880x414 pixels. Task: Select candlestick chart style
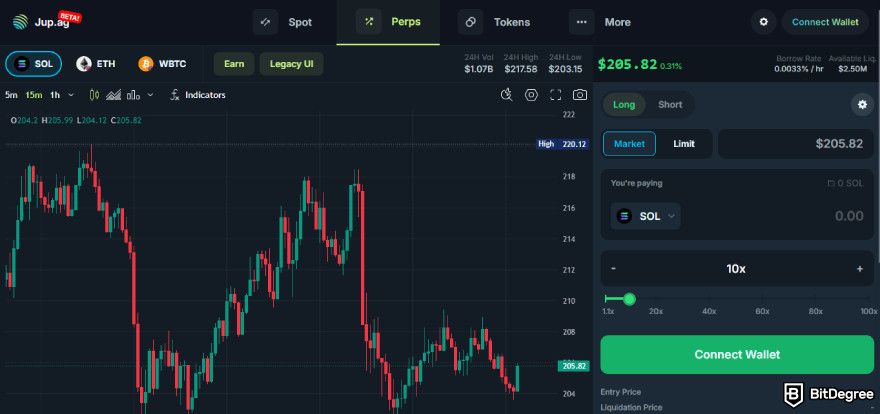click(x=95, y=95)
